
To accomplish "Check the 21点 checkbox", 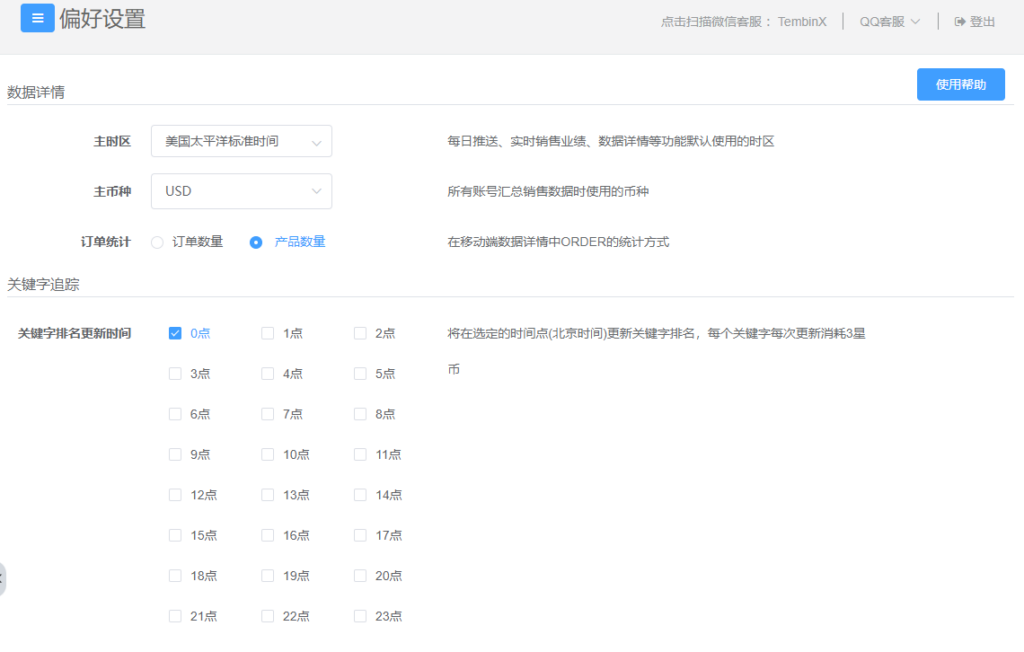I will (x=175, y=616).
